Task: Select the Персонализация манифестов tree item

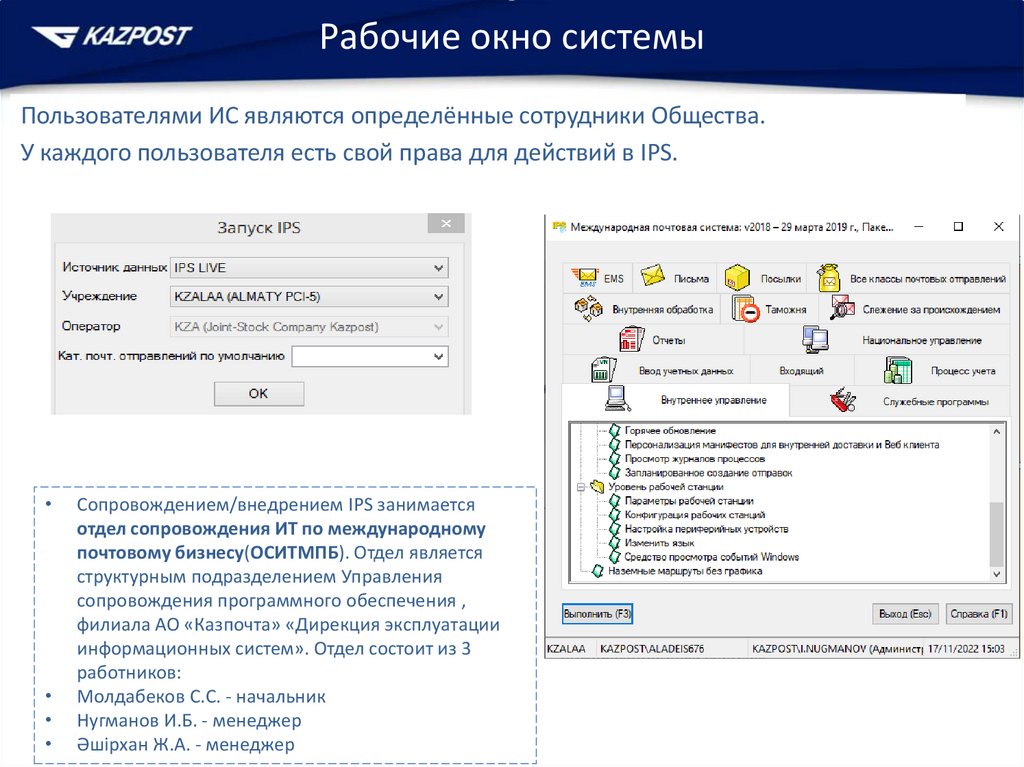Action: pos(782,445)
